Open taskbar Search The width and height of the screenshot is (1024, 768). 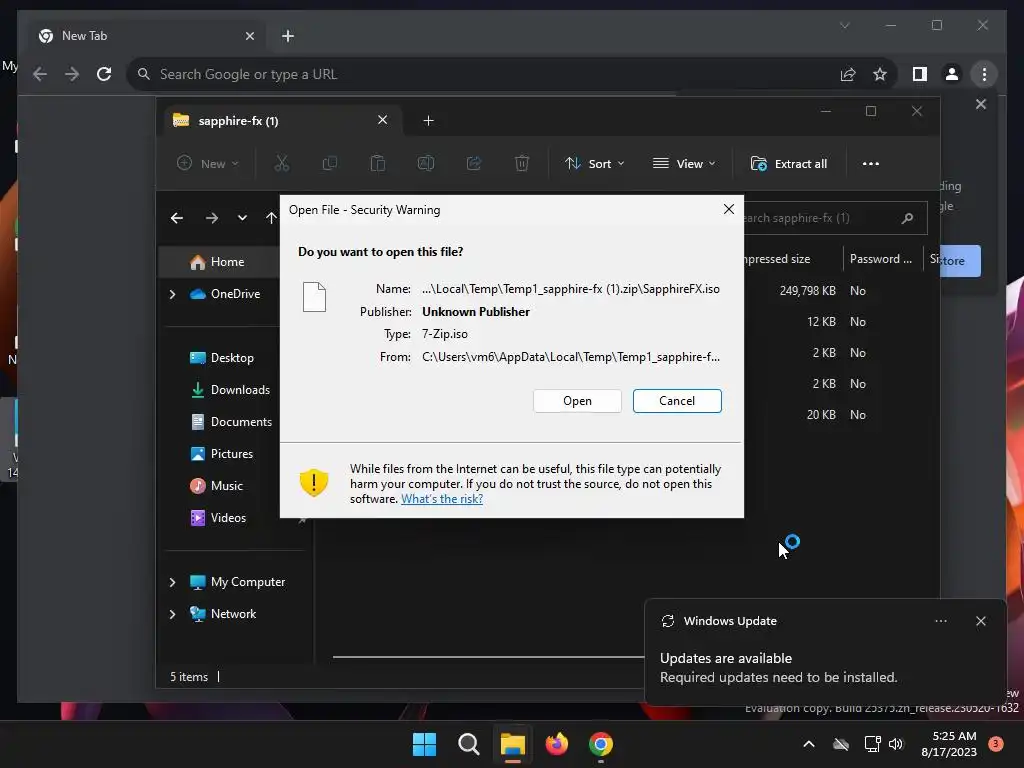pyautogui.click(x=469, y=744)
